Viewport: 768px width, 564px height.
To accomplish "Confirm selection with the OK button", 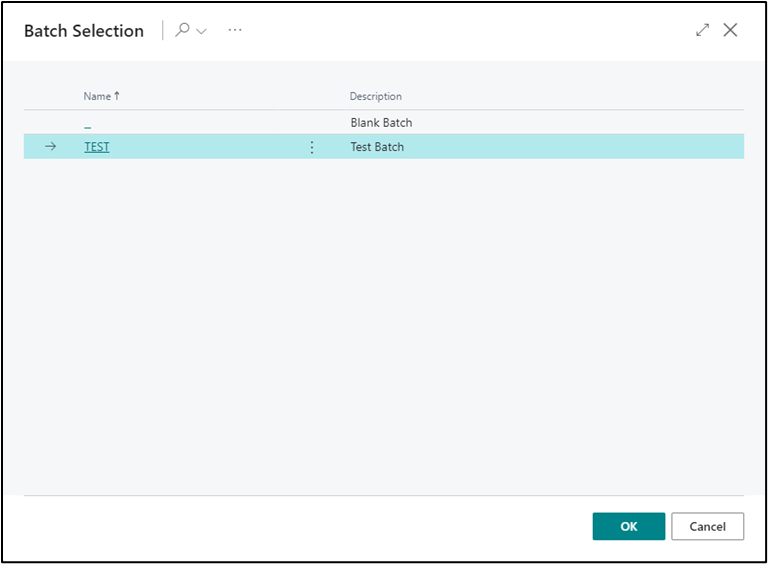I will pos(628,526).
